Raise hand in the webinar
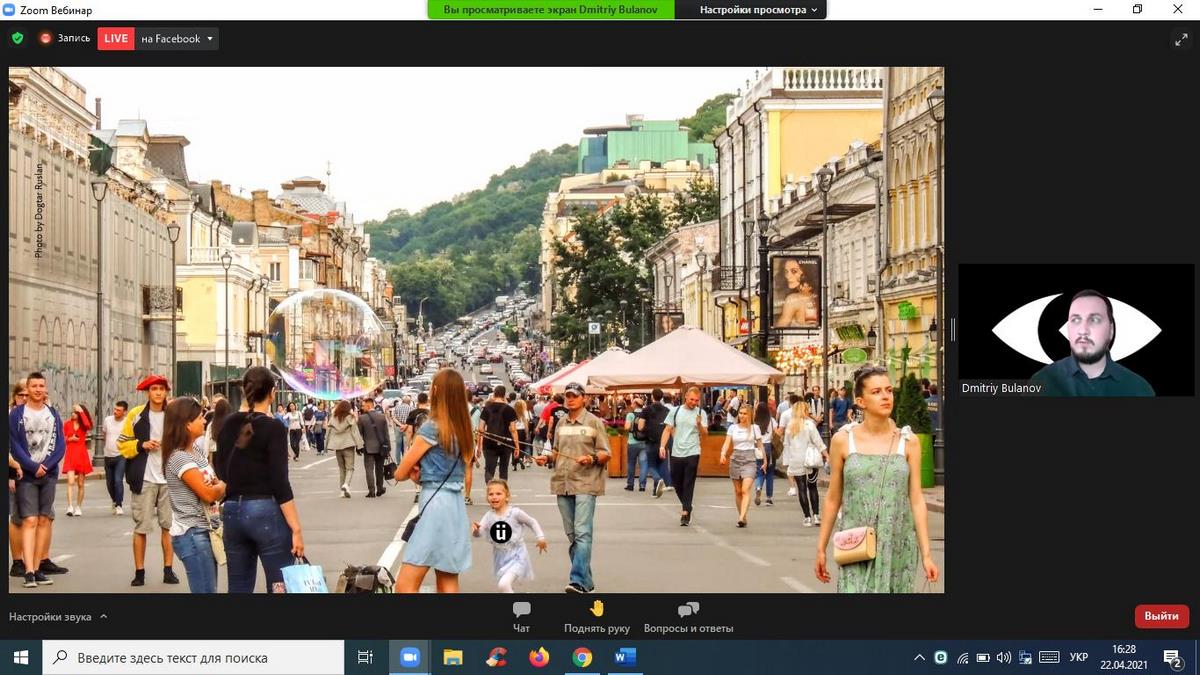The height and width of the screenshot is (675, 1200). [x=597, y=617]
